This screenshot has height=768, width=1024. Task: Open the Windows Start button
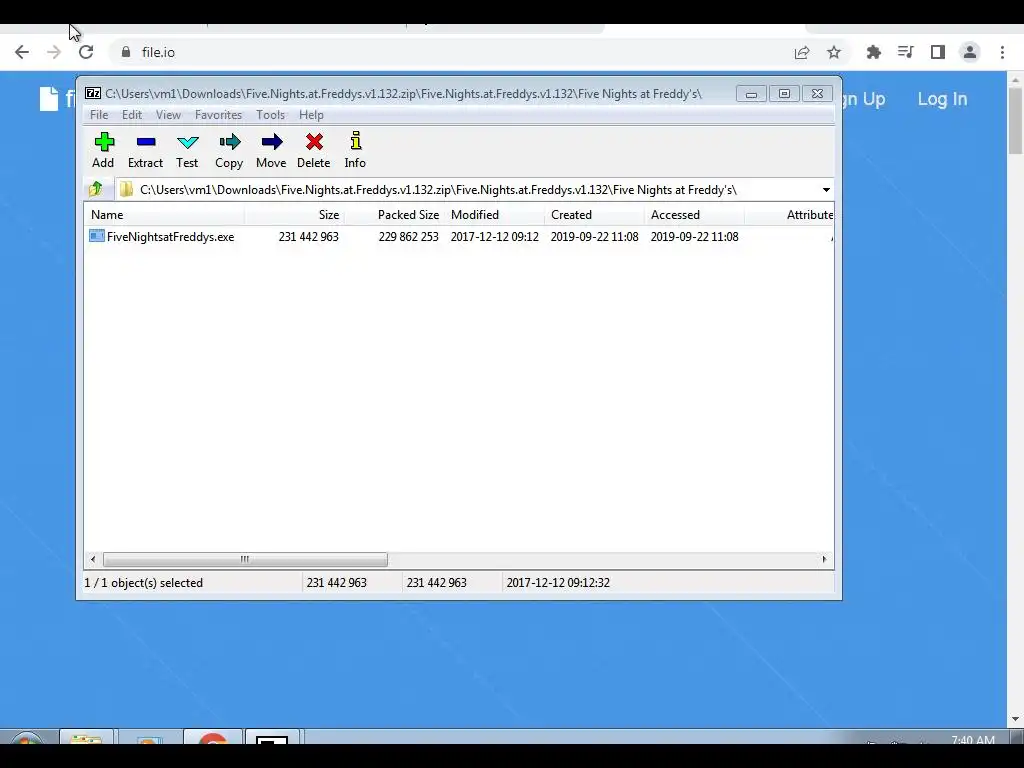tap(27, 738)
